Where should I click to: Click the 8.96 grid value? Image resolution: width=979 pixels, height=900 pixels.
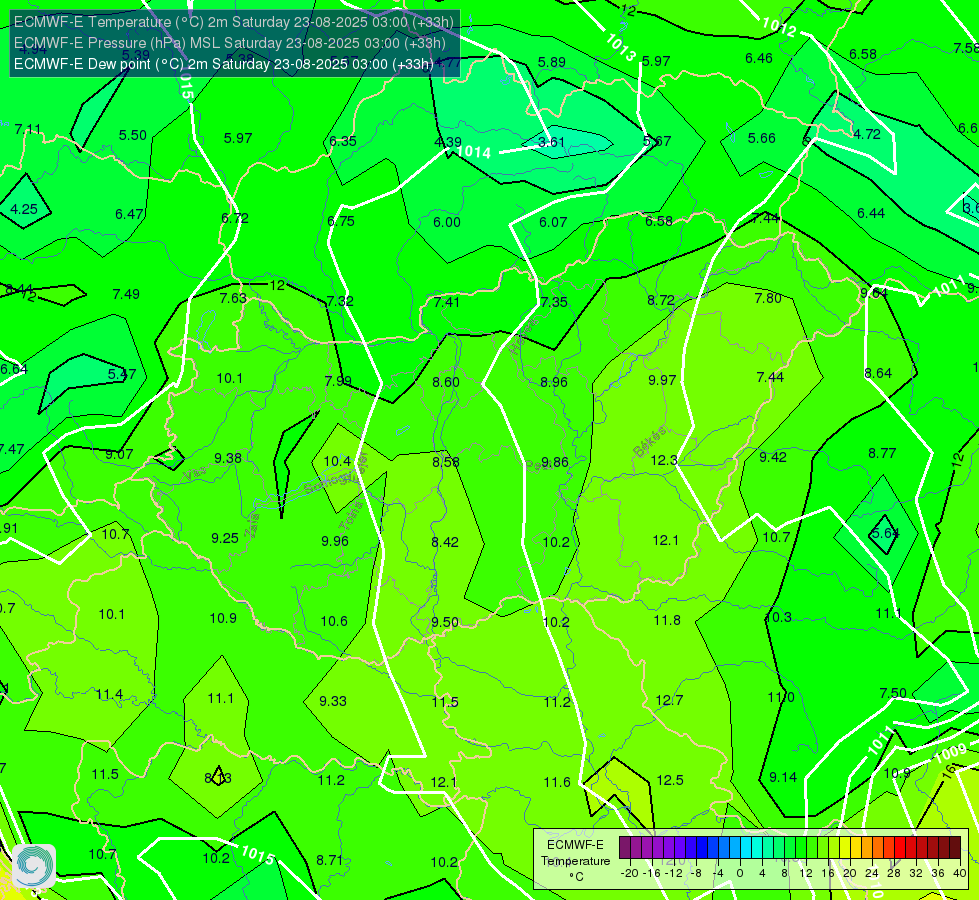pyautogui.click(x=554, y=382)
